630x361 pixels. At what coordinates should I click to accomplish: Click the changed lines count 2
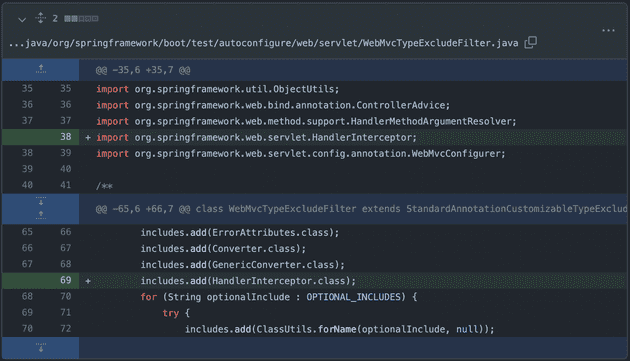pyautogui.click(x=55, y=18)
